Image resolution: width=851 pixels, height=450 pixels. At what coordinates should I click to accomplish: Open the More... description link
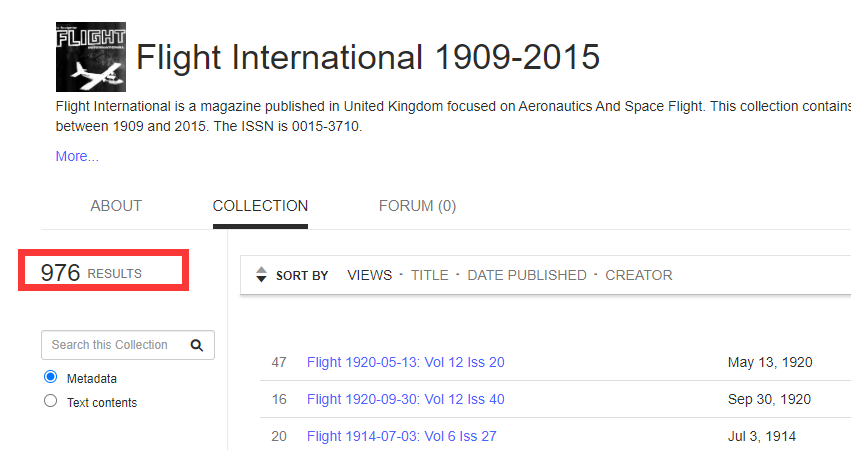pos(77,156)
